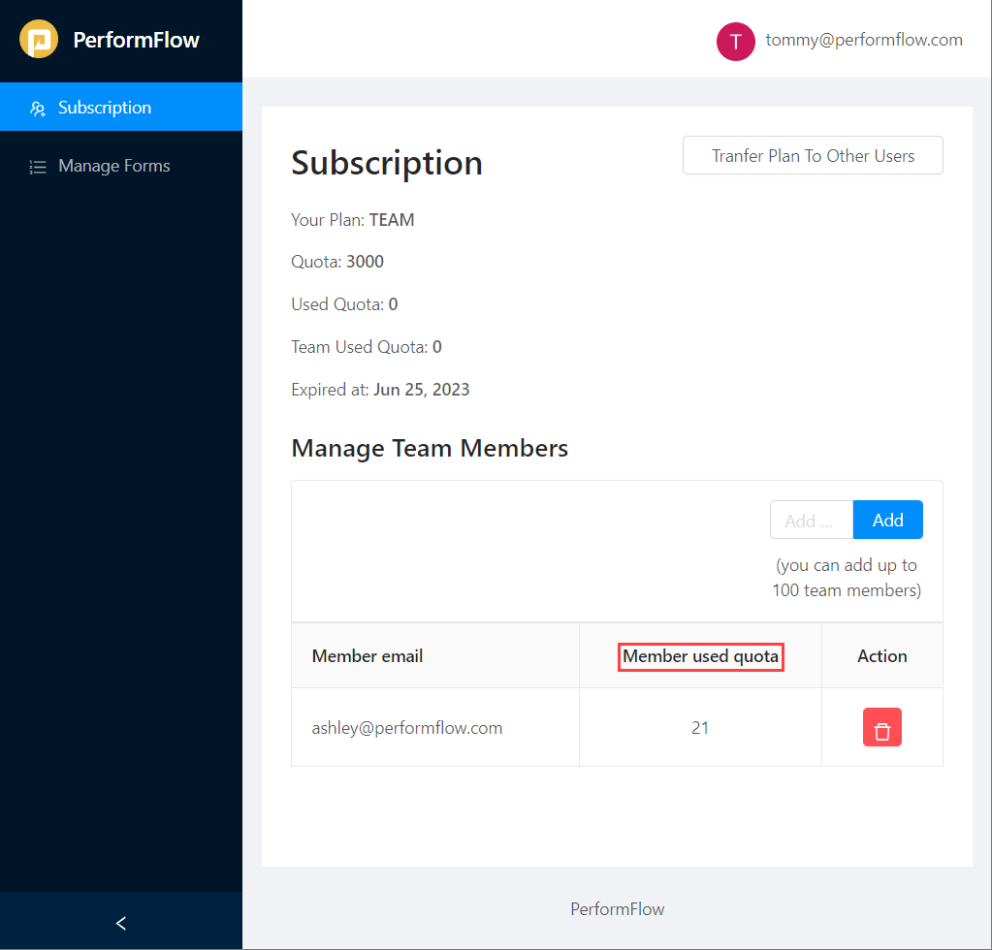Click the delete action icon in the table
The image size is (992, 950).
click(x=881, y=727)
